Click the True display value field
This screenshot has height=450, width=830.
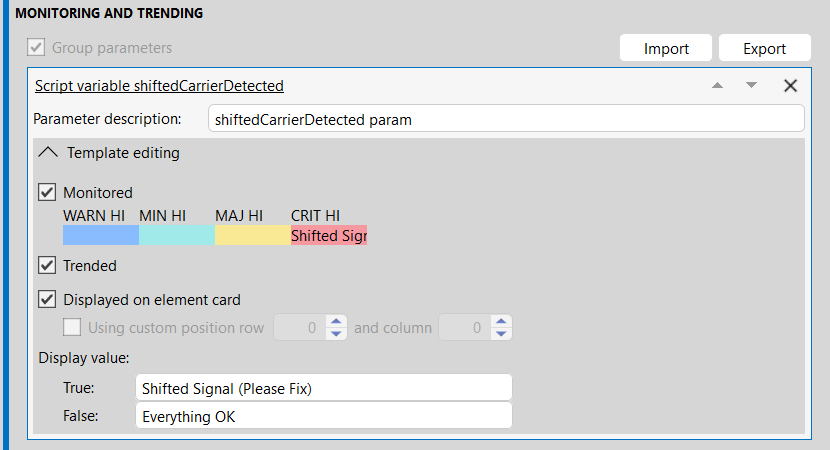[x=323, y=388]
